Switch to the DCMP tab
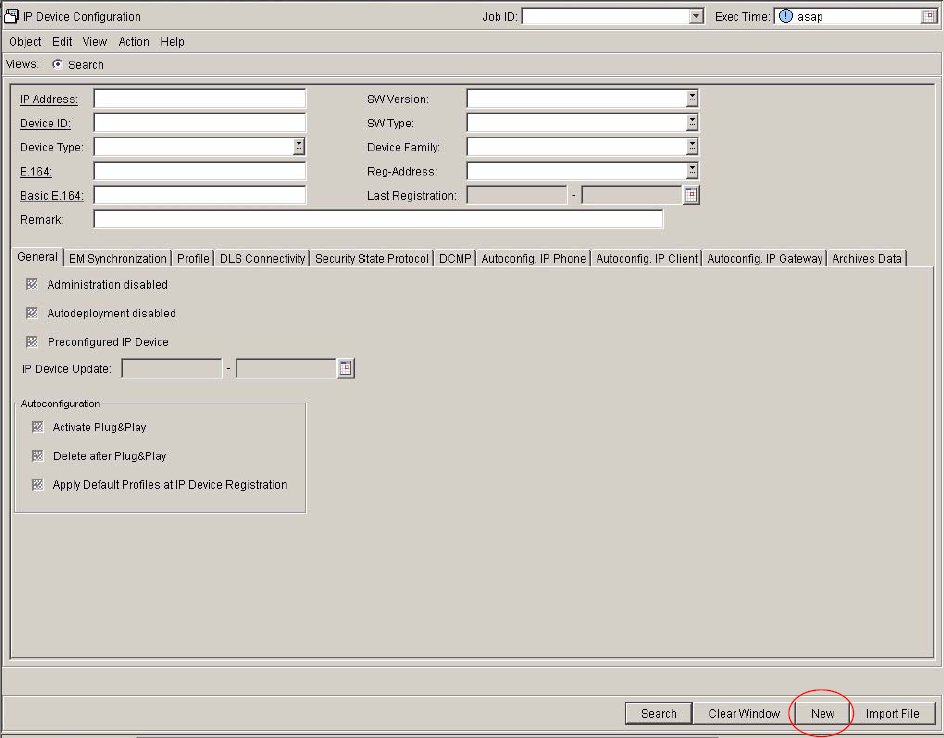This screenshot has width=944, height=738. point(455,258)
